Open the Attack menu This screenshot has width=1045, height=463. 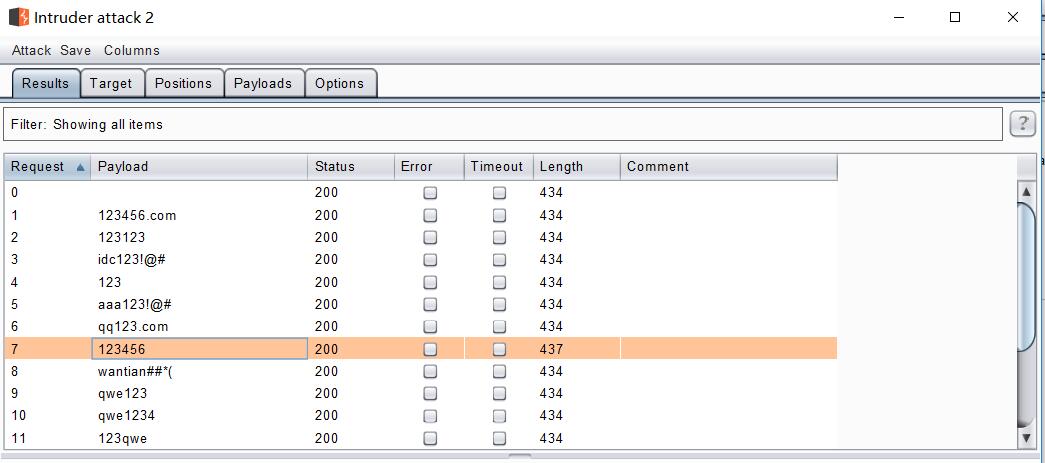click(31, 51)
